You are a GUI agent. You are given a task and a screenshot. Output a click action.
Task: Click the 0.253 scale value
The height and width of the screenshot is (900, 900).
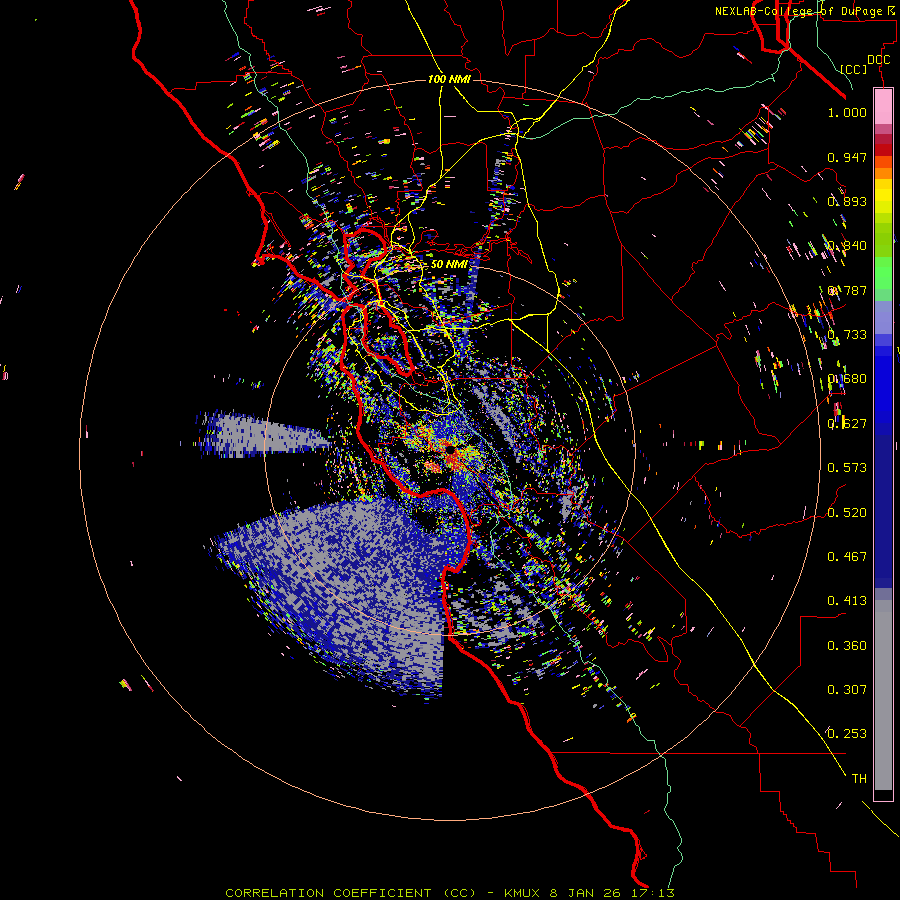tap(847, 734)
